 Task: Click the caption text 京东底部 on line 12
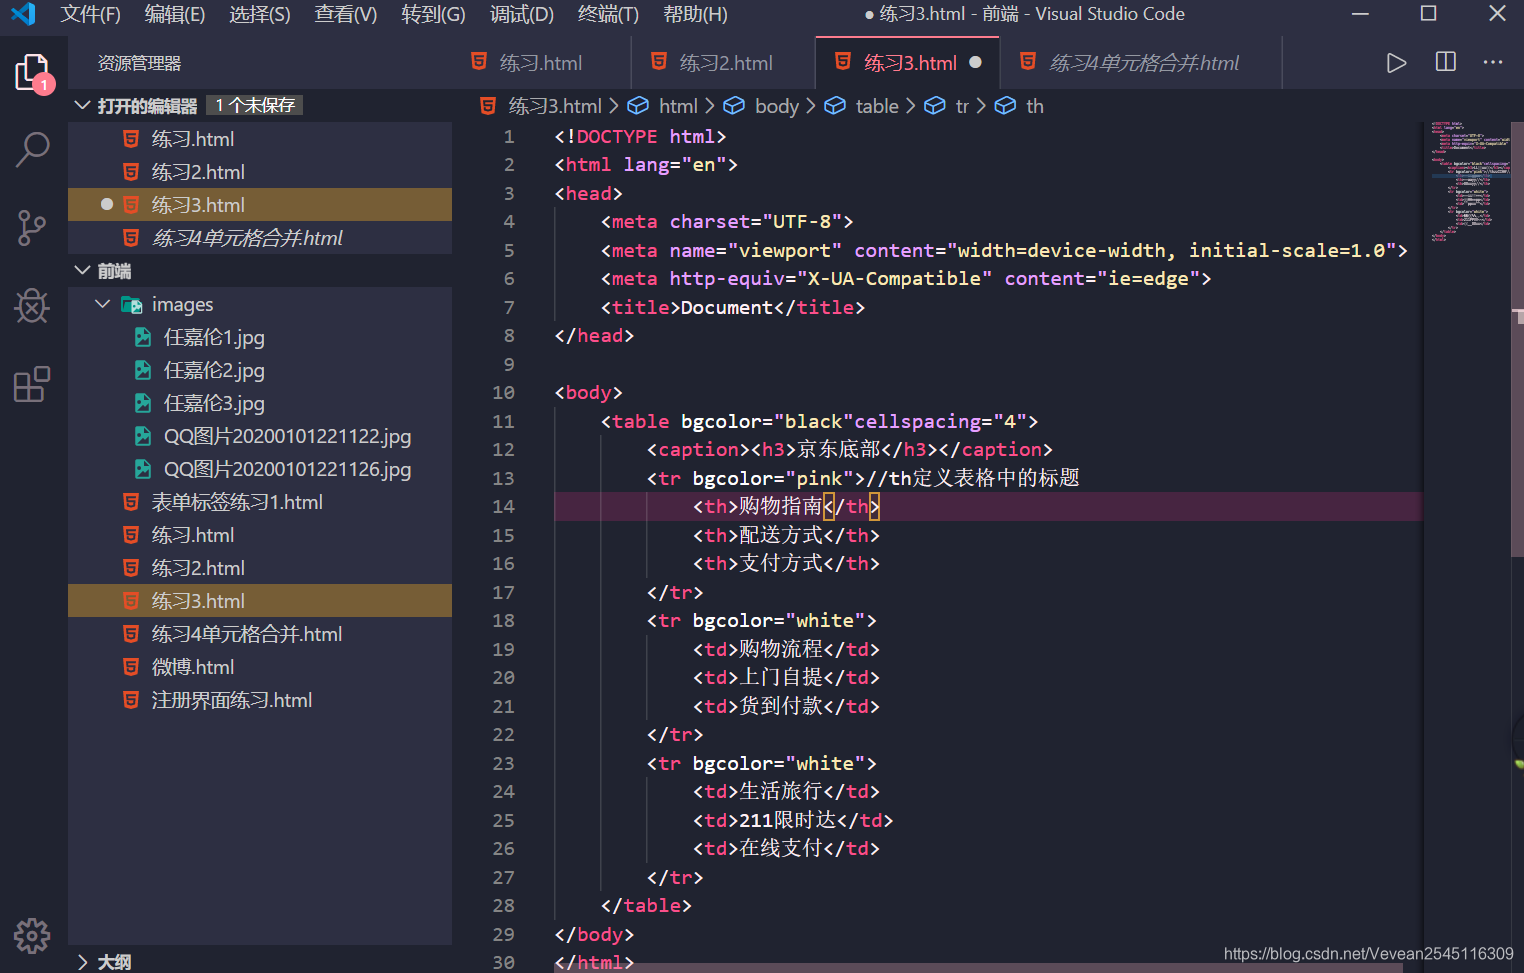tap(839, 449)
